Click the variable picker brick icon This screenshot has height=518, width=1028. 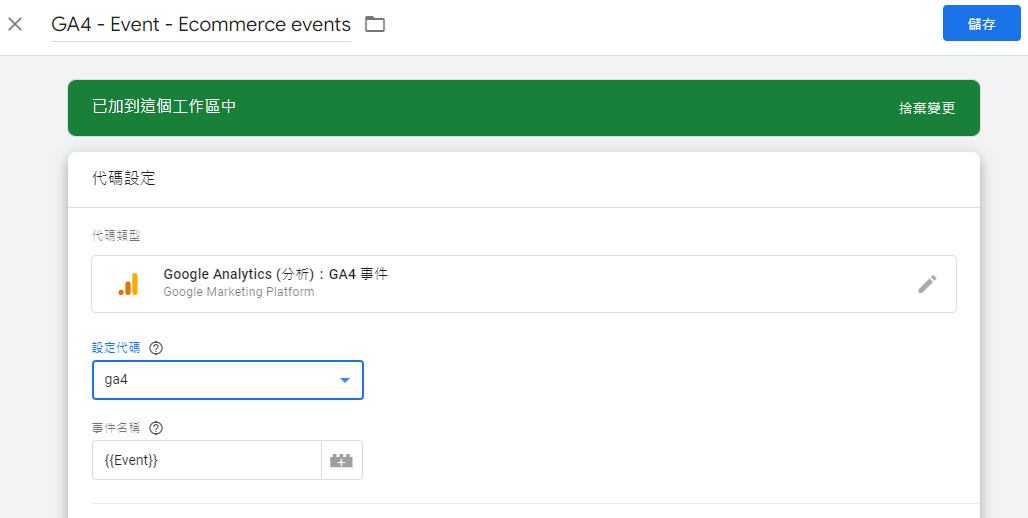[x=342, y=460]
